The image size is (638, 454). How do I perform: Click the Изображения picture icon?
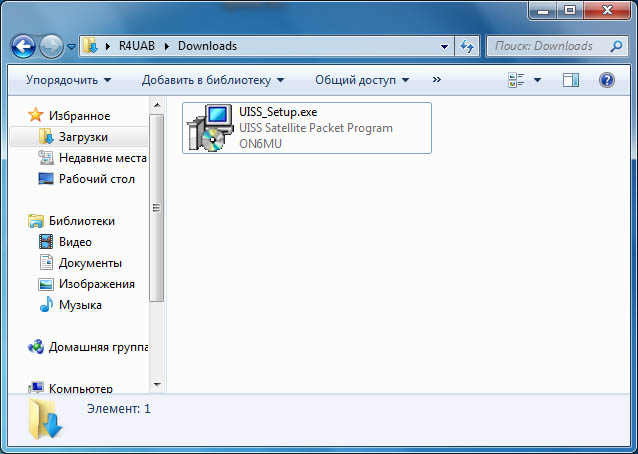click(46, 284)
